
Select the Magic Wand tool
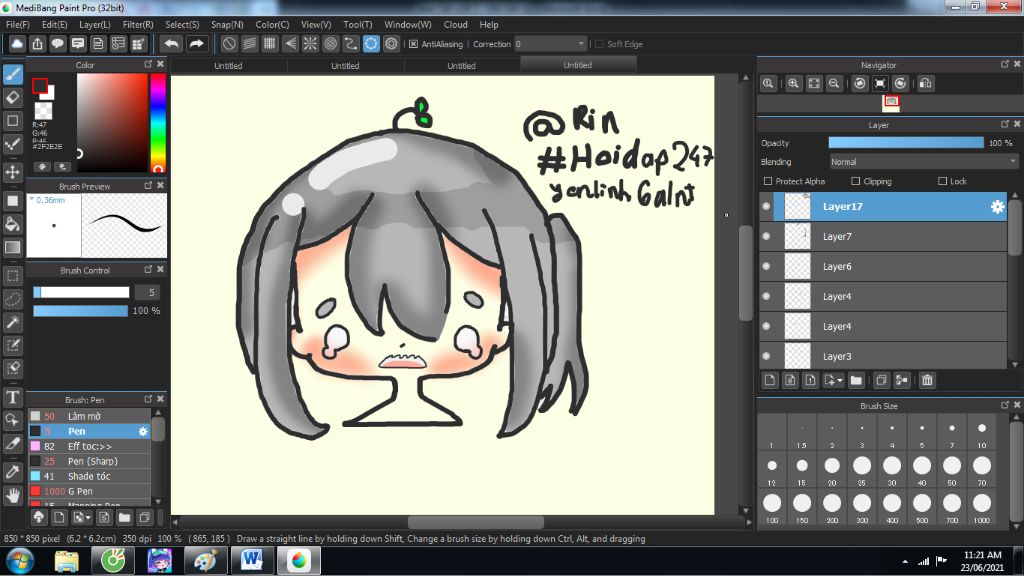(x=12, y=322)
